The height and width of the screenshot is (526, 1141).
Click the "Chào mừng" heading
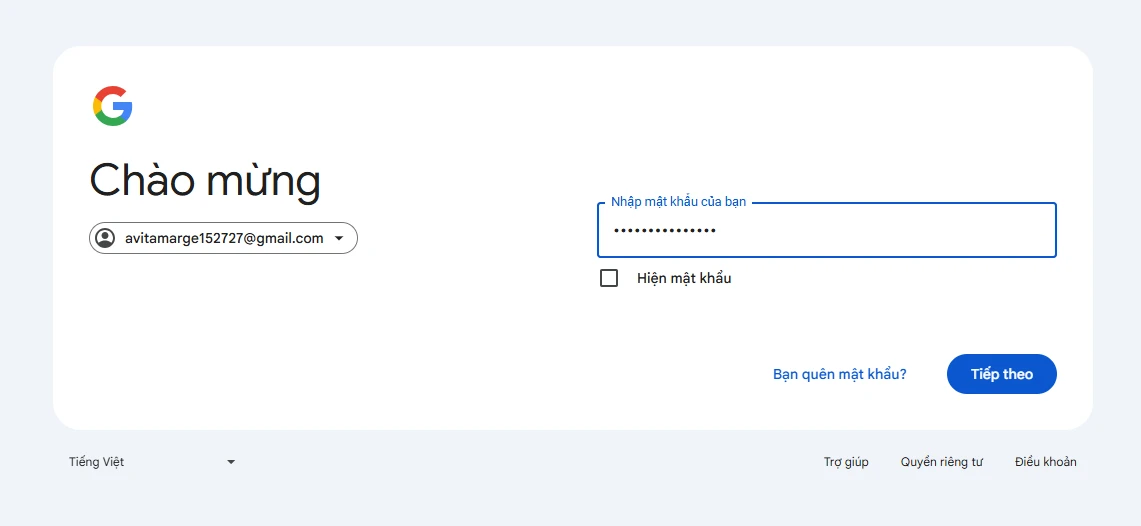tap(205, 181)
